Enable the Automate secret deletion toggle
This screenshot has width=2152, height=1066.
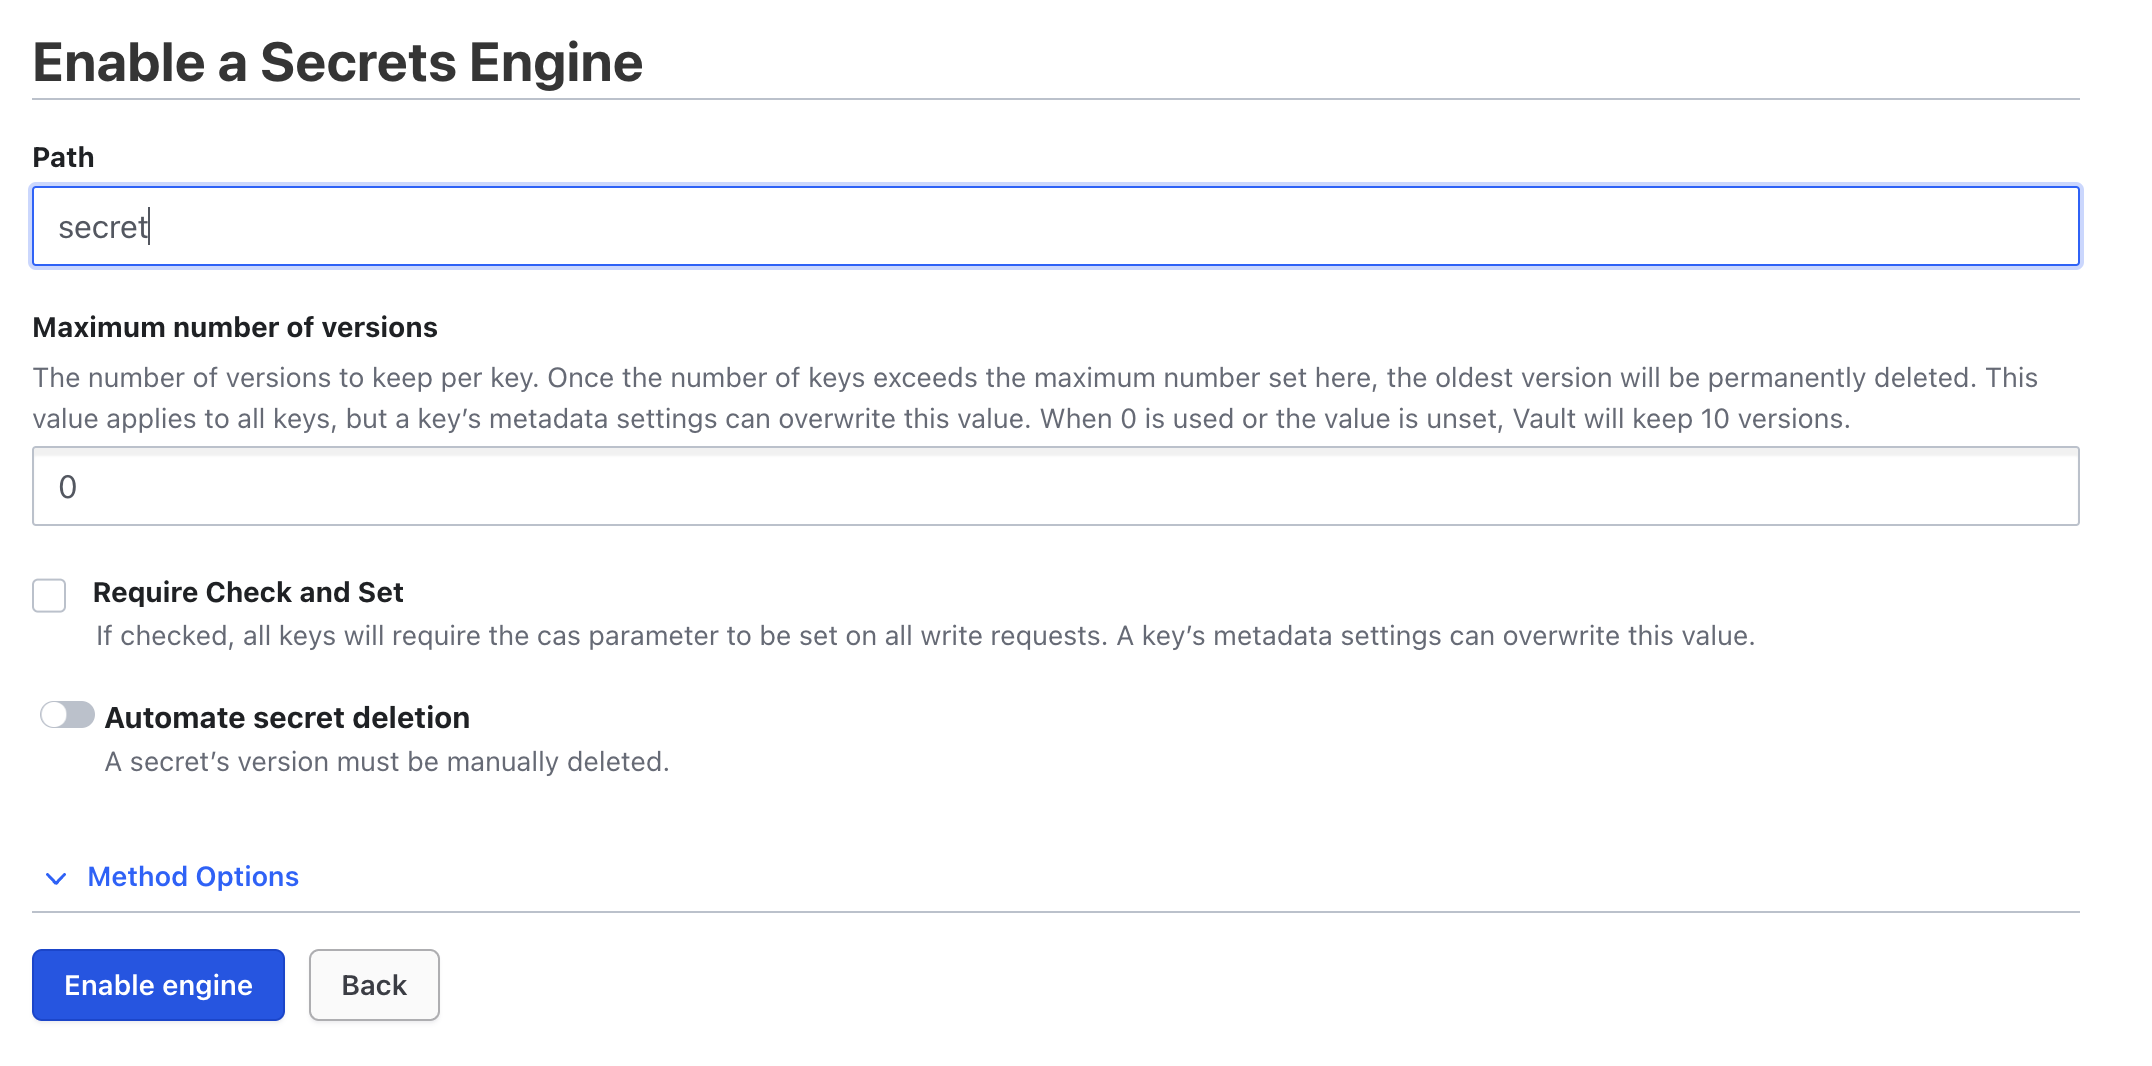click(67, 715)
